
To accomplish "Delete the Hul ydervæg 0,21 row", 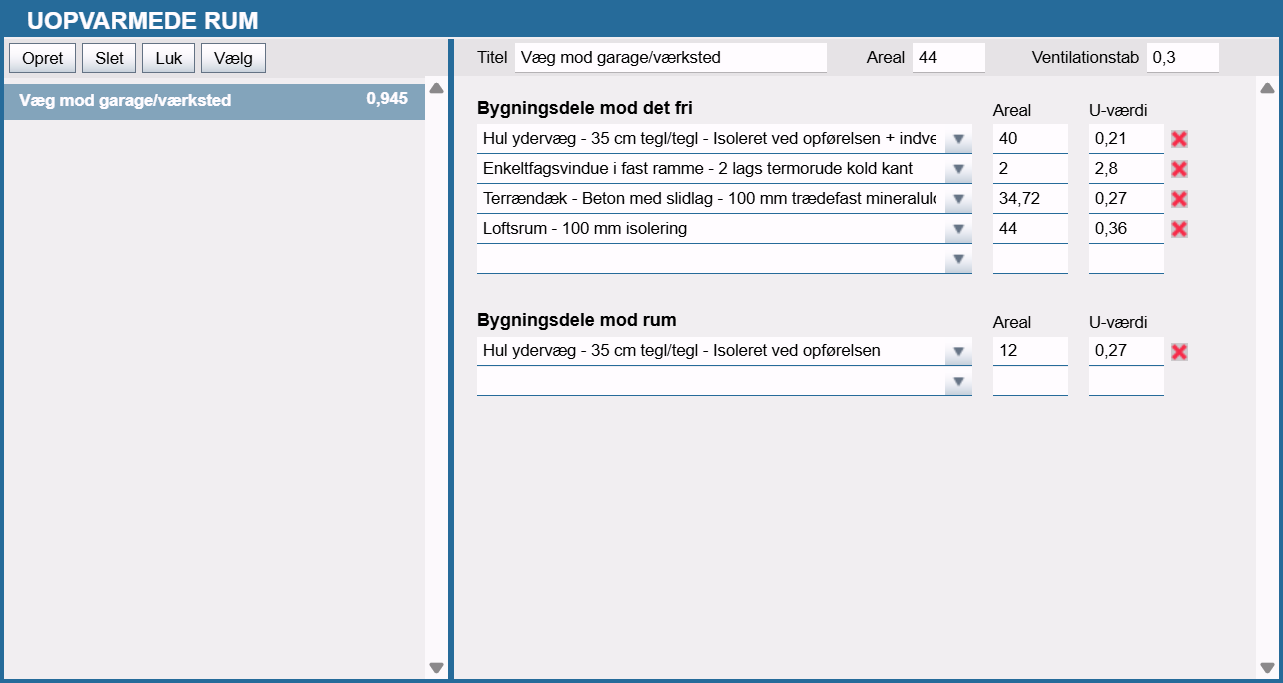I will pyautogui.click(x=1179, y=139).
